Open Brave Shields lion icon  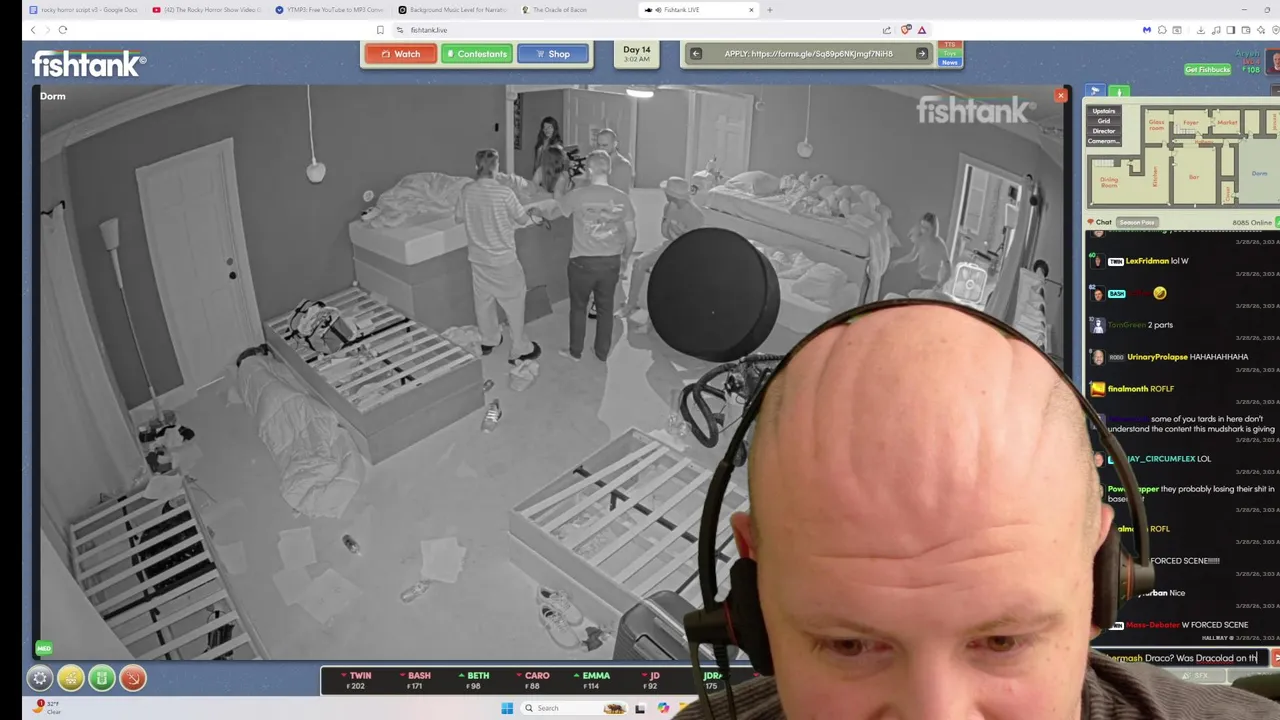coord(905,30)
